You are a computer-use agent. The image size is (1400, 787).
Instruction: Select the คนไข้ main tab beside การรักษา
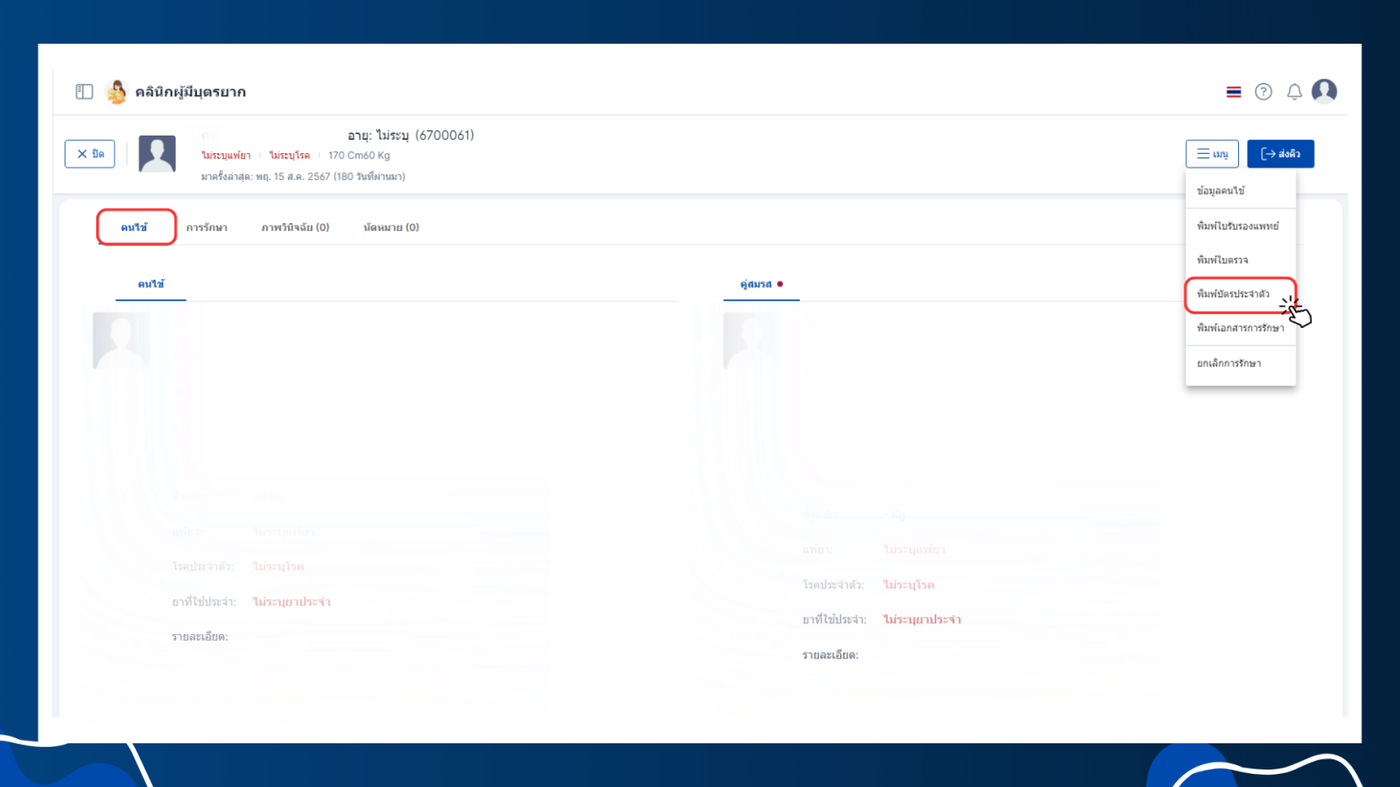134,228
